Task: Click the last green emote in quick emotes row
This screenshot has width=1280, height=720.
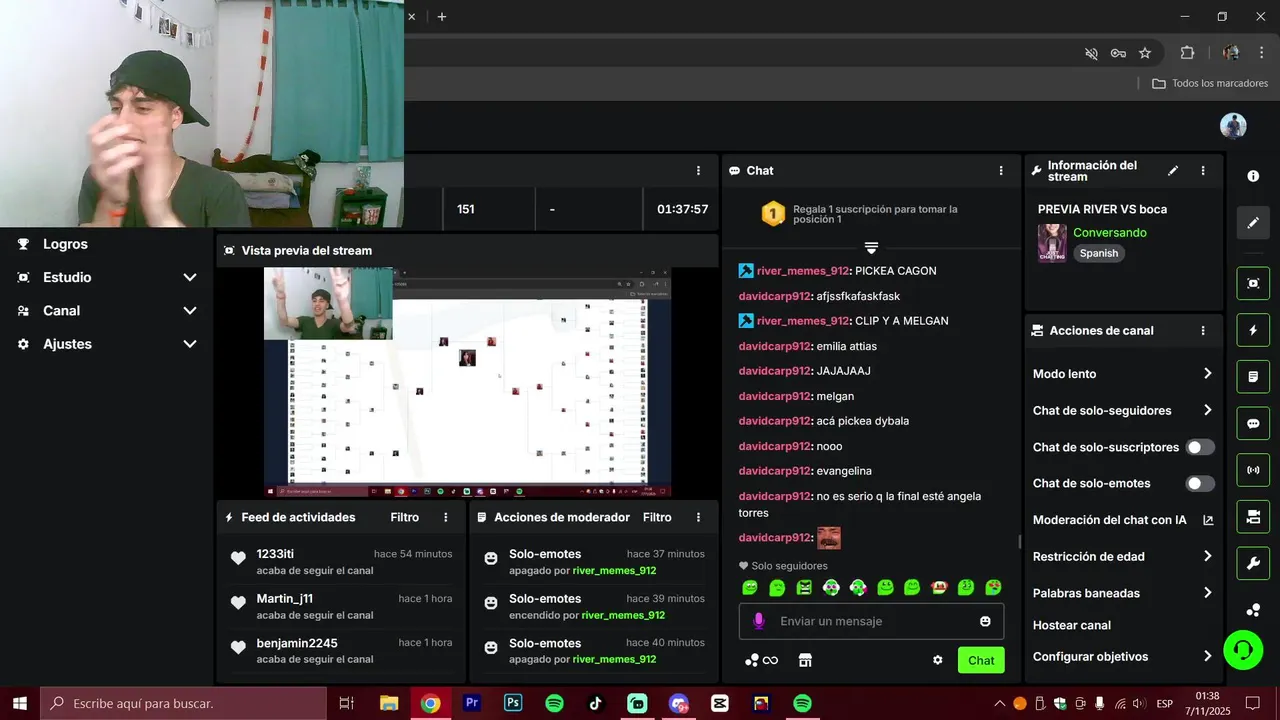Action: [993, 588]
